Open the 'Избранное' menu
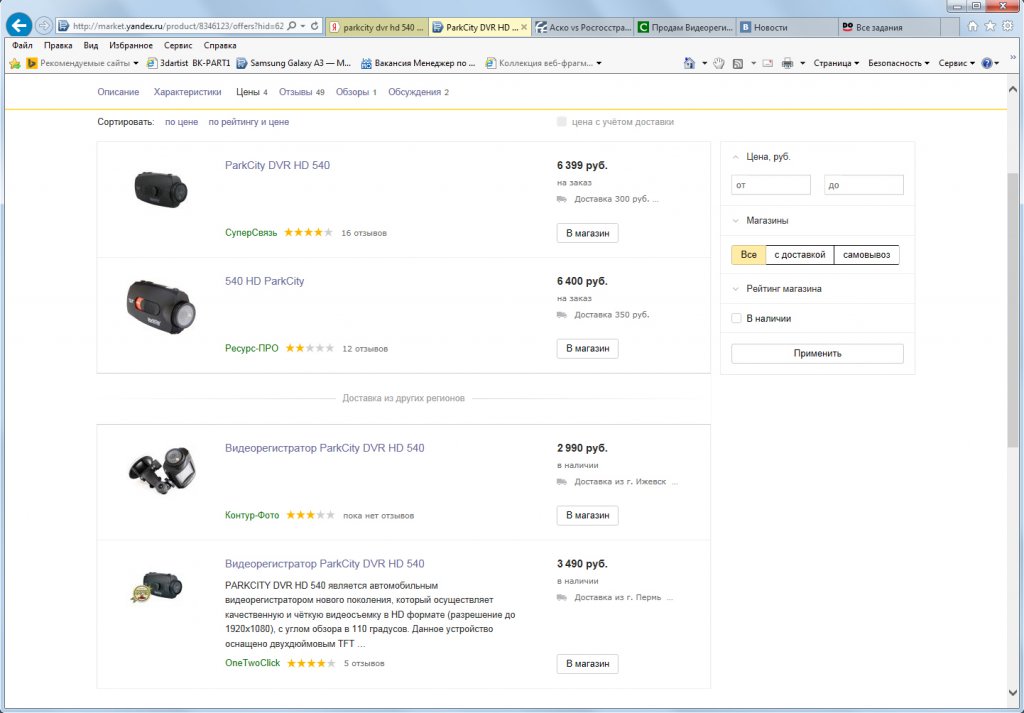This screenshot has height=713, width=1024. [131, 46]
